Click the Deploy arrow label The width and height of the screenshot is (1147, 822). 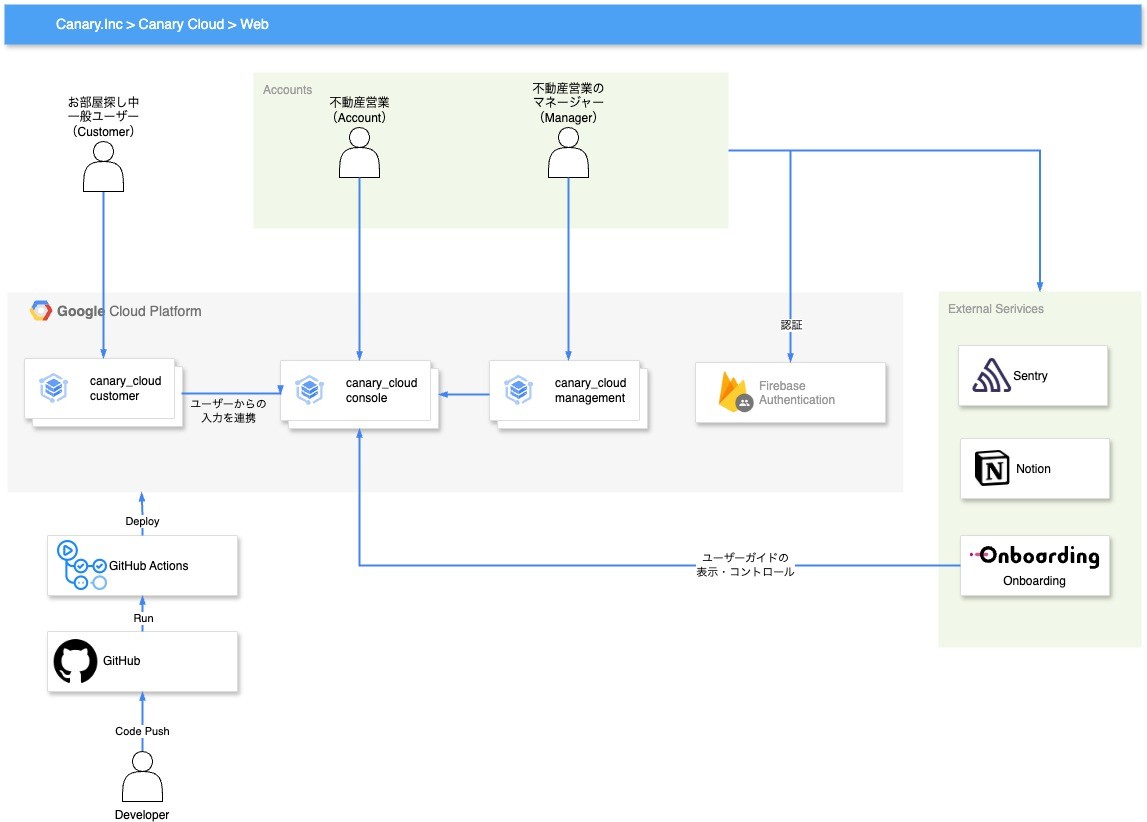[x=142, y=521]
